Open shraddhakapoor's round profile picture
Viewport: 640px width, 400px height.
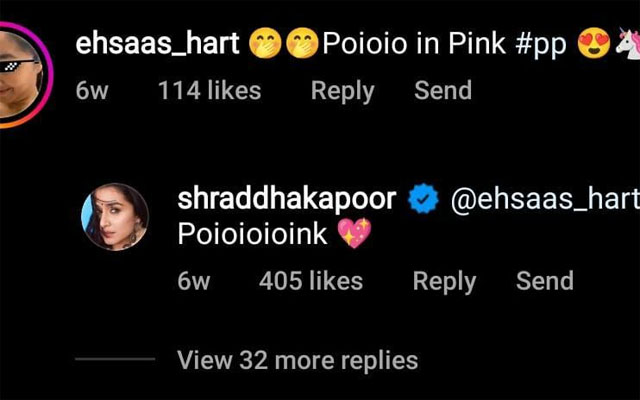pos(115,217)
